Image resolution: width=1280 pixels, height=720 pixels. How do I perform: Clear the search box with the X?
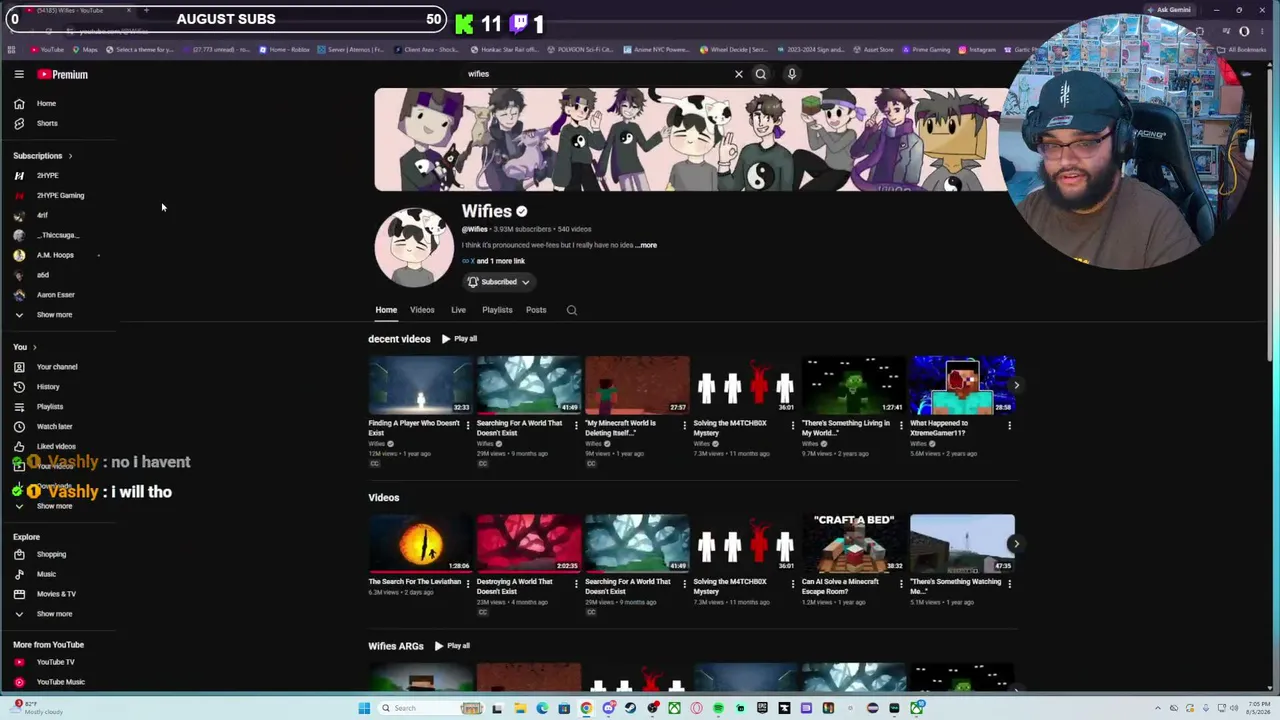pyautogui.click(x=739, y=74)
